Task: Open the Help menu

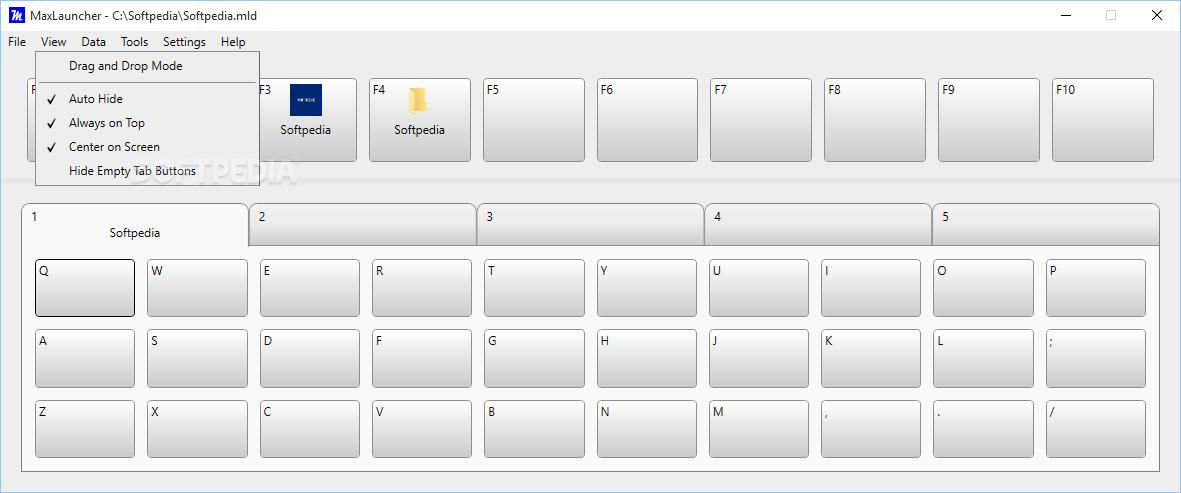Action: 233,42
